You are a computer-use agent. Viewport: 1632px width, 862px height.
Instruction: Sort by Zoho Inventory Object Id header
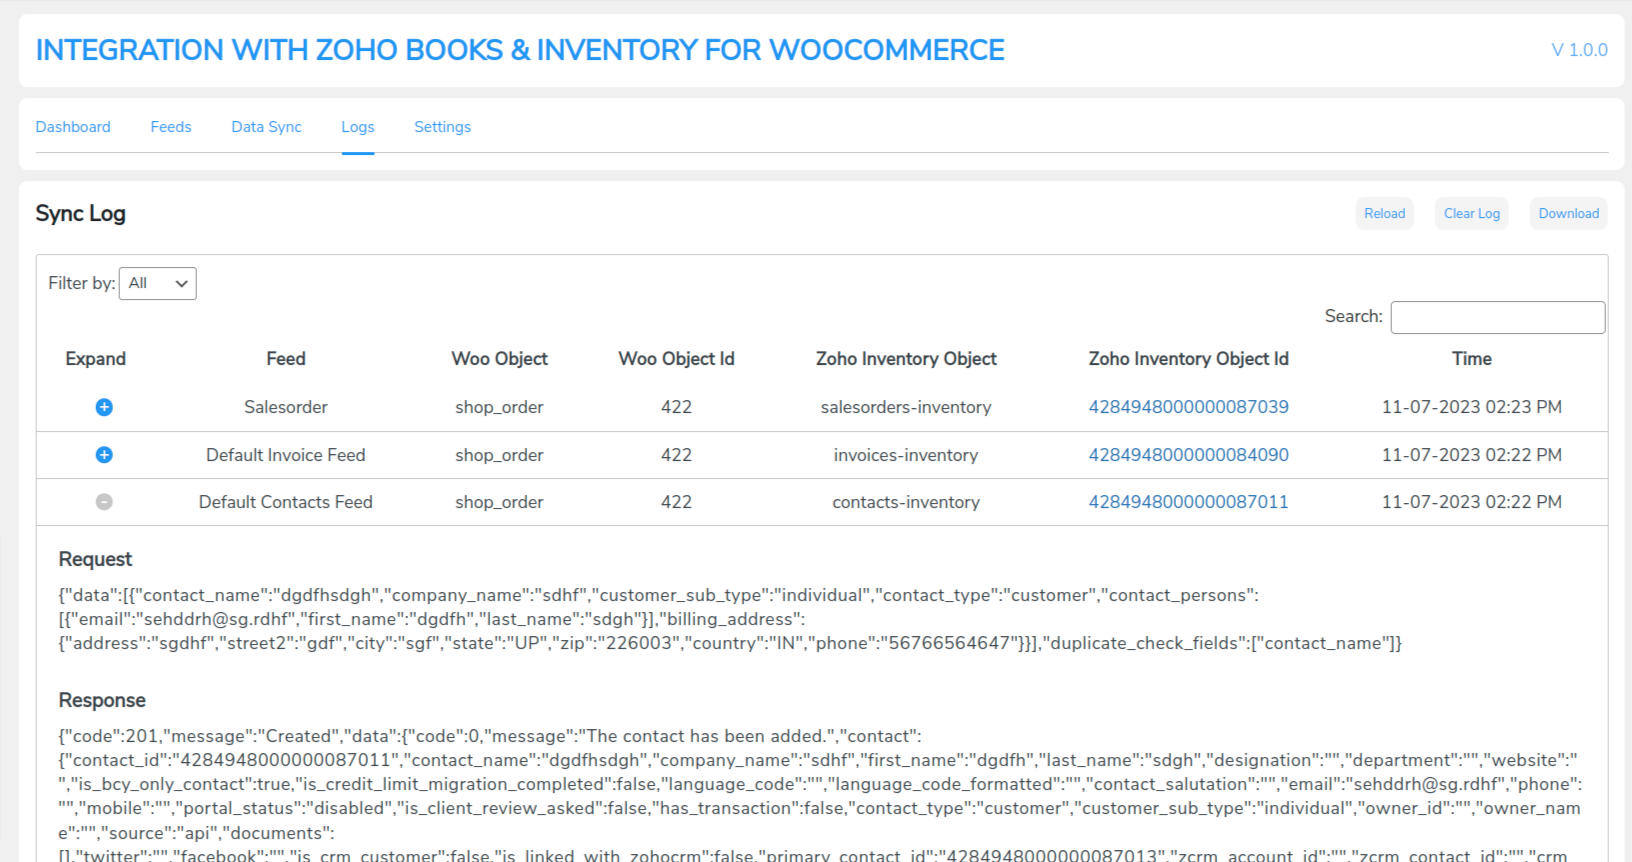(x=1188, y=359)
